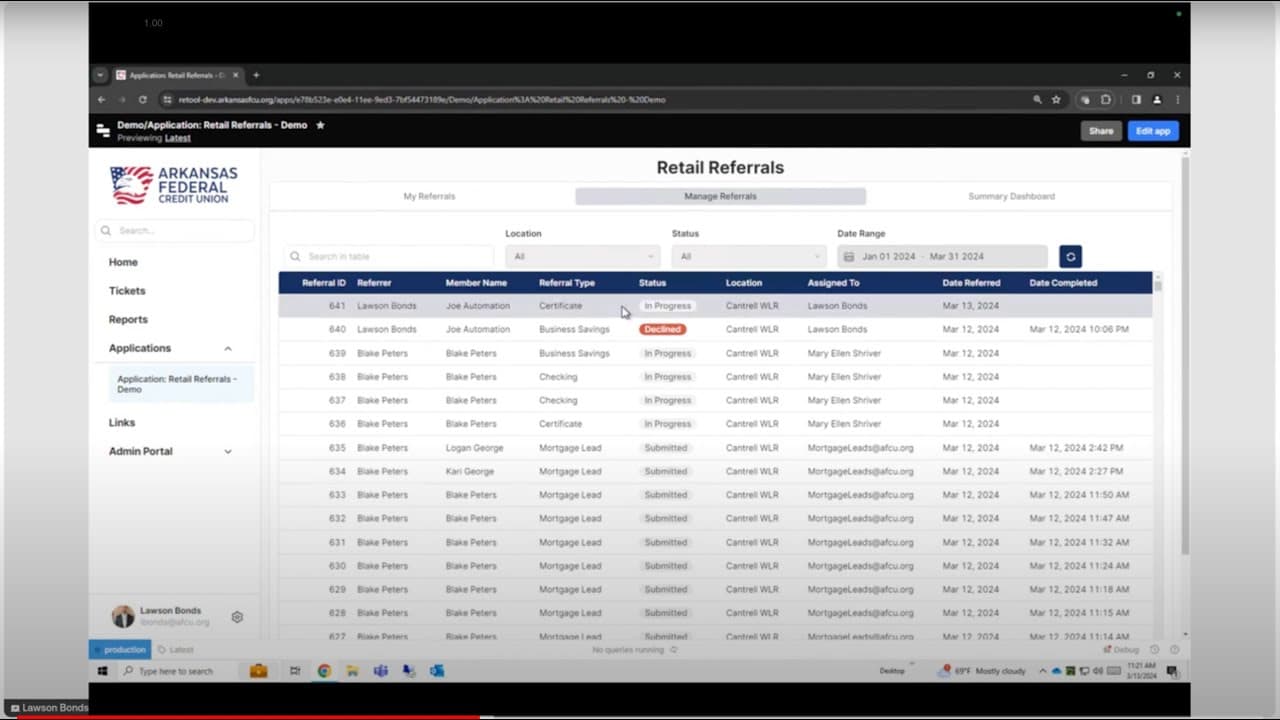Viewport: 1280px width, 720px height.
Task: Click the Edit app button
Action: click(x=1152, y=130)
